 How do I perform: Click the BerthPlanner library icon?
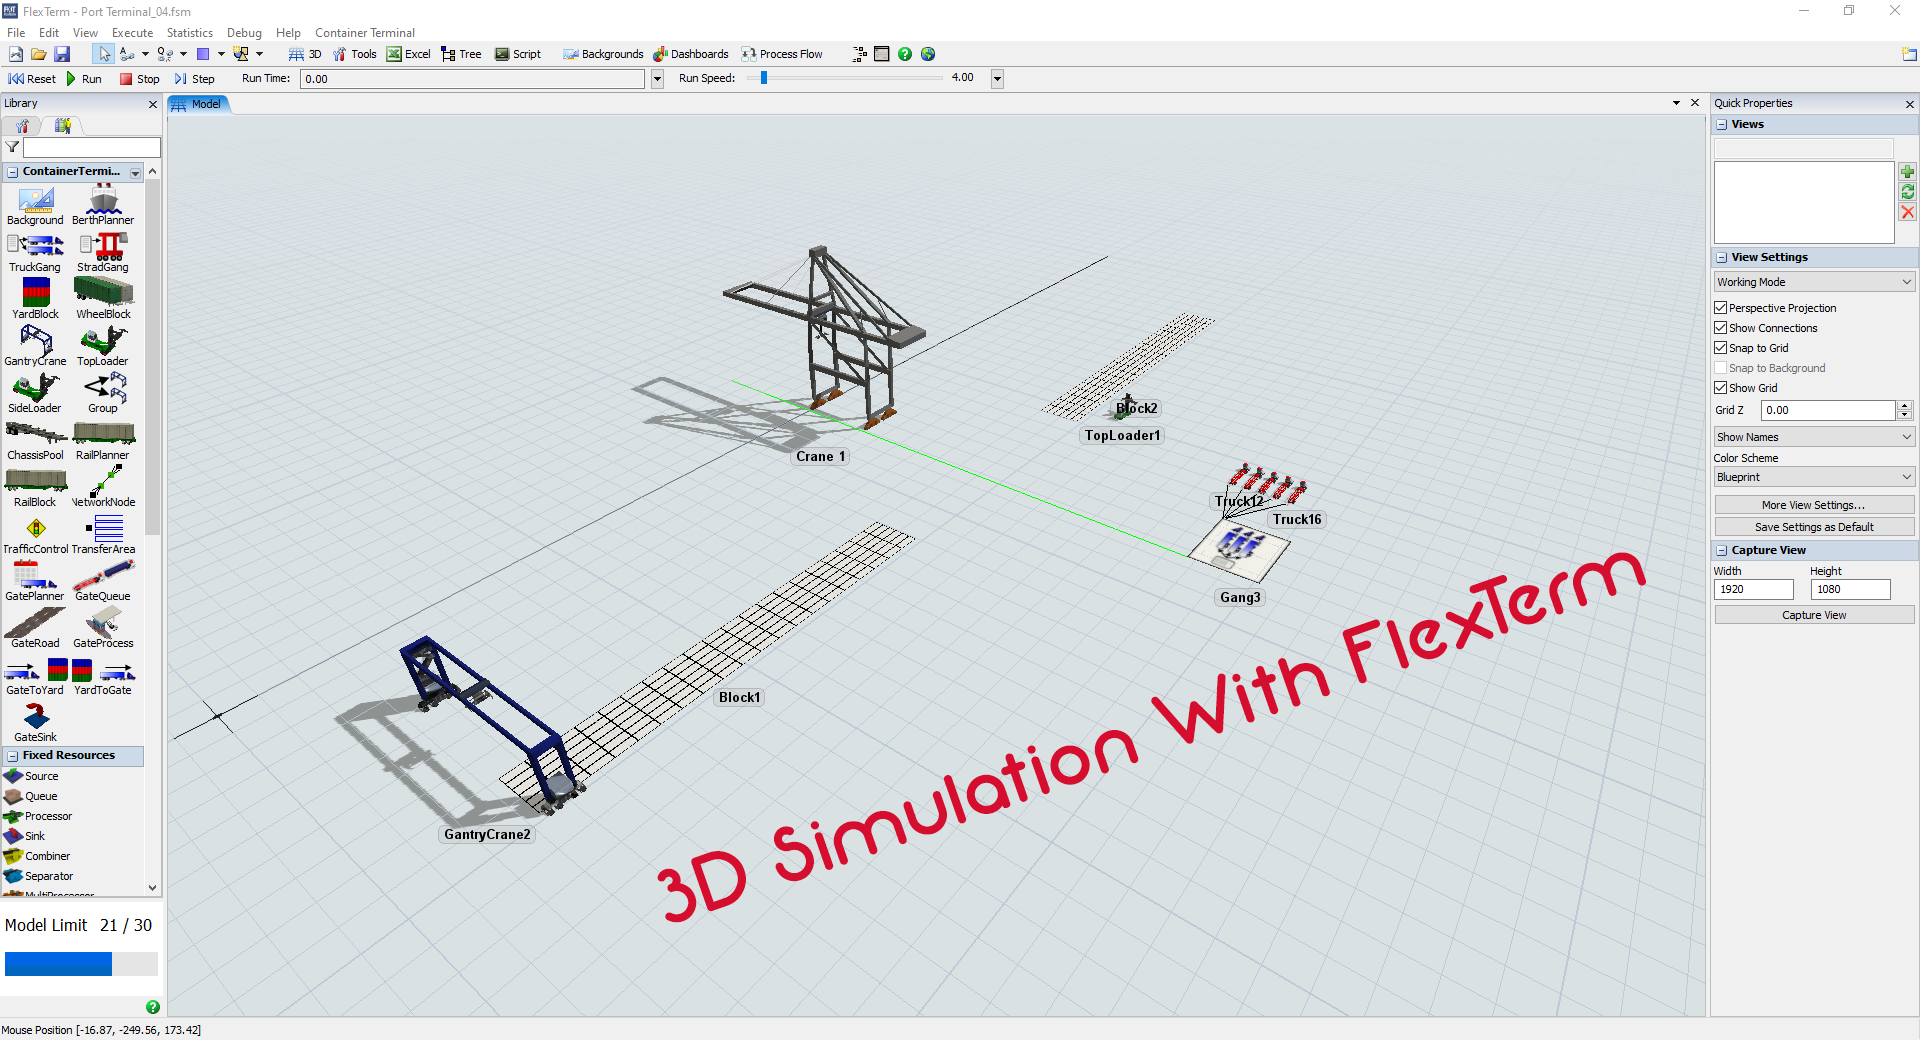coord(103,200)
